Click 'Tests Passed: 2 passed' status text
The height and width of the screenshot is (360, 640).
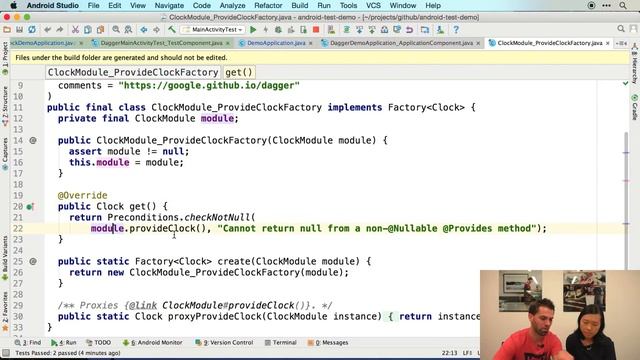pos(68,353)
